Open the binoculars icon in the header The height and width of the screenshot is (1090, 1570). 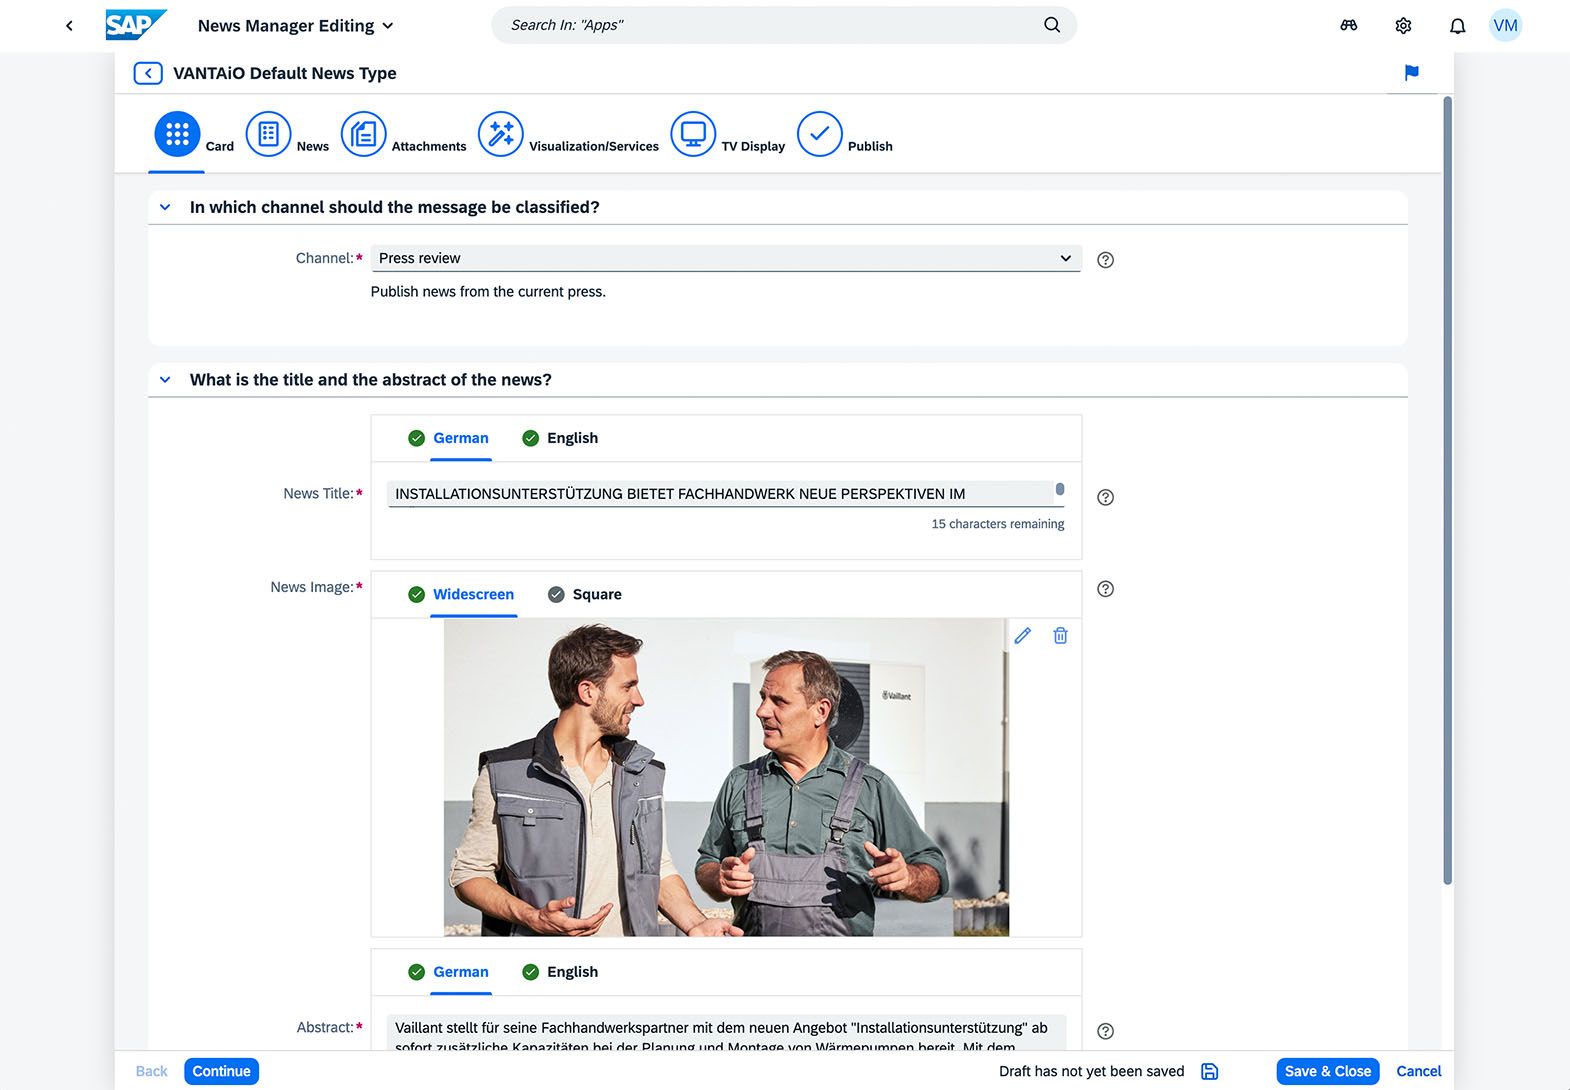tap(1349, 26)
